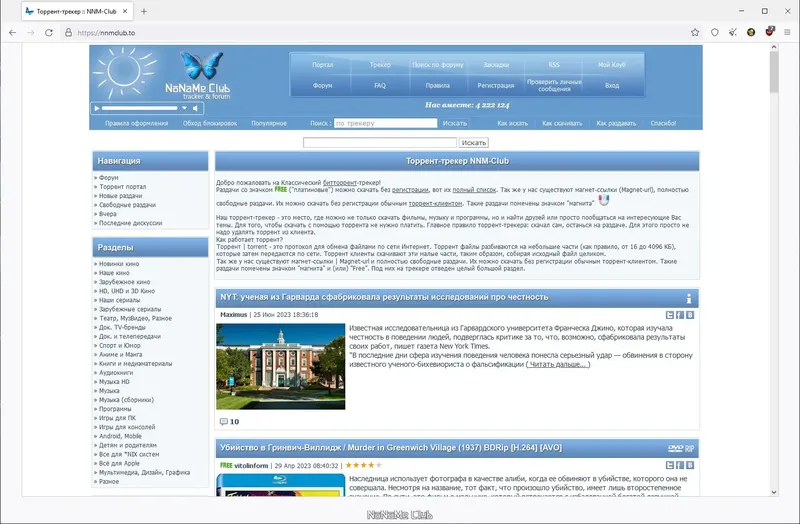Play the header audio player
The width and height of the screenshot is (800, 524).
click(x=96, y=108)
